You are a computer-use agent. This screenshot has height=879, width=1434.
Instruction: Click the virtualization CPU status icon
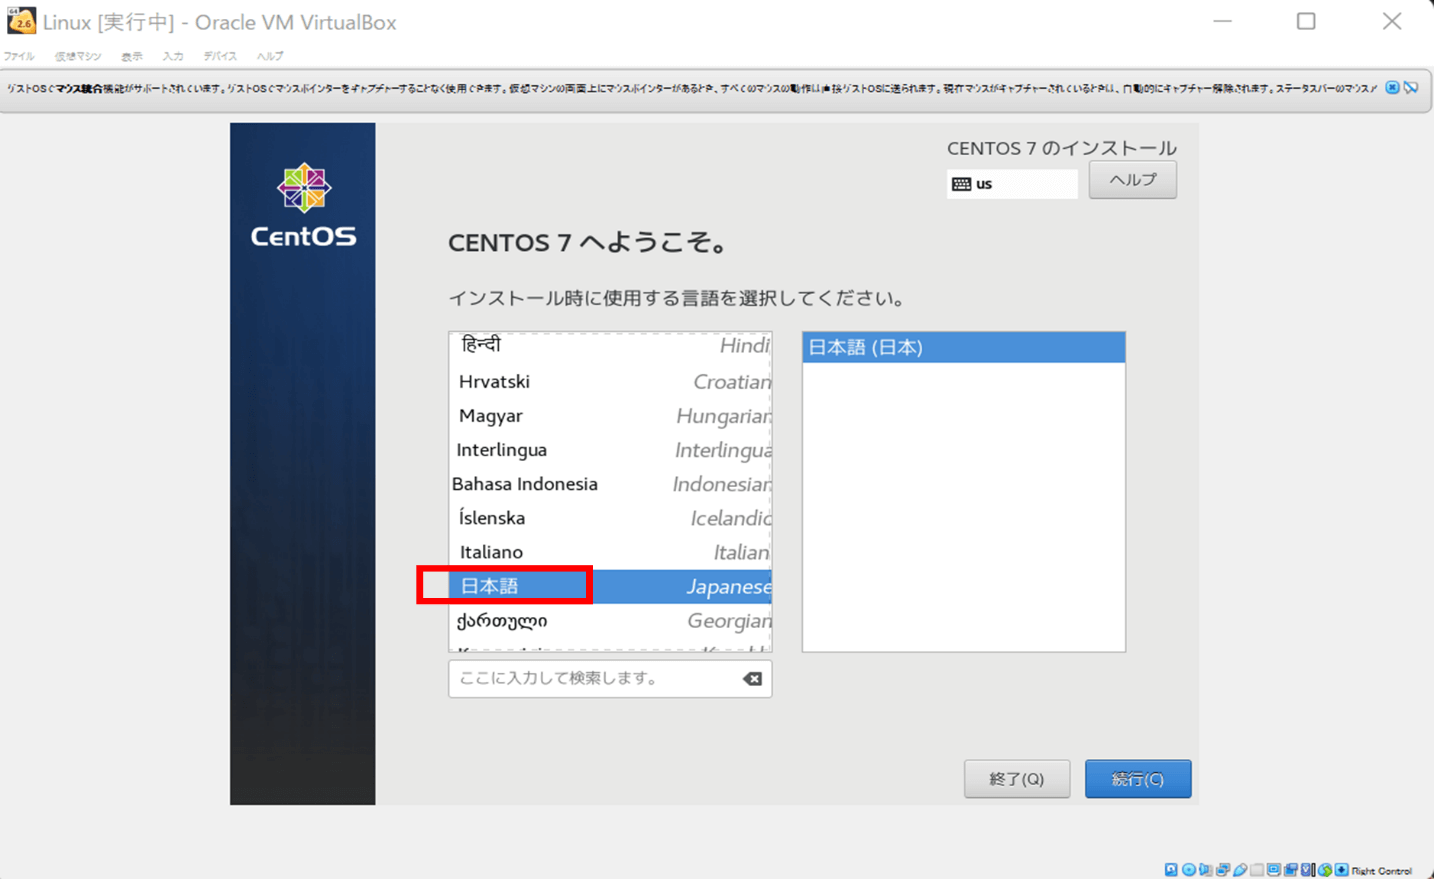1306,870
